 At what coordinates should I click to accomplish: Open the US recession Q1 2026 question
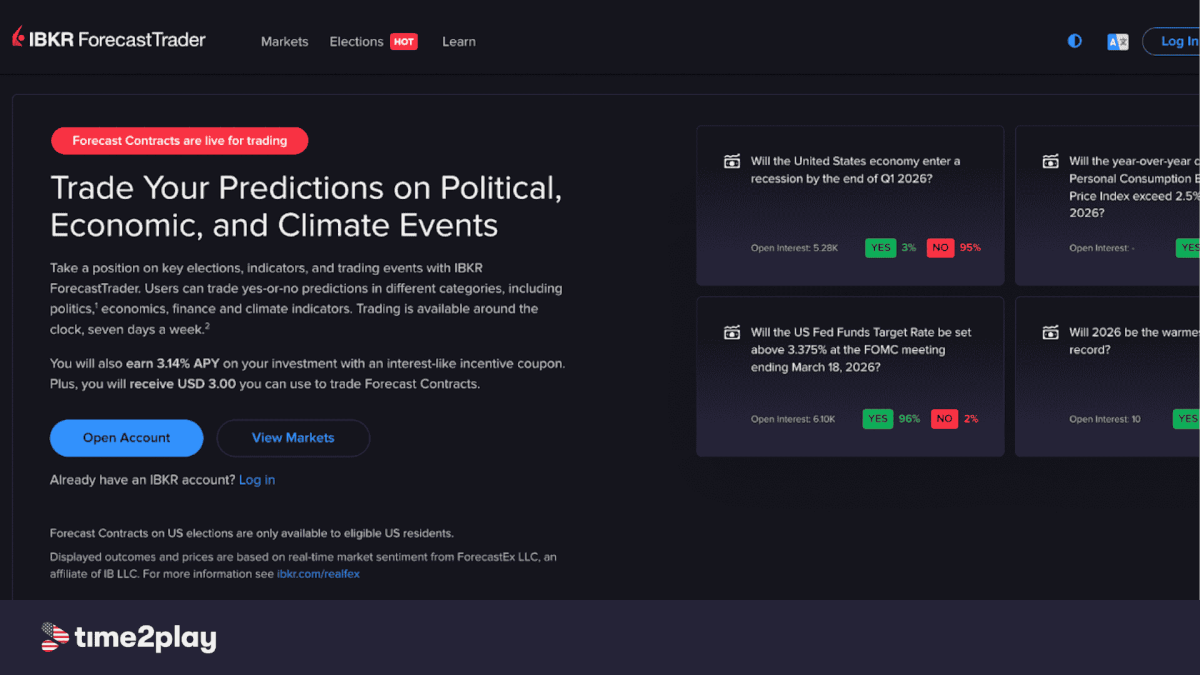pos(855,170)
